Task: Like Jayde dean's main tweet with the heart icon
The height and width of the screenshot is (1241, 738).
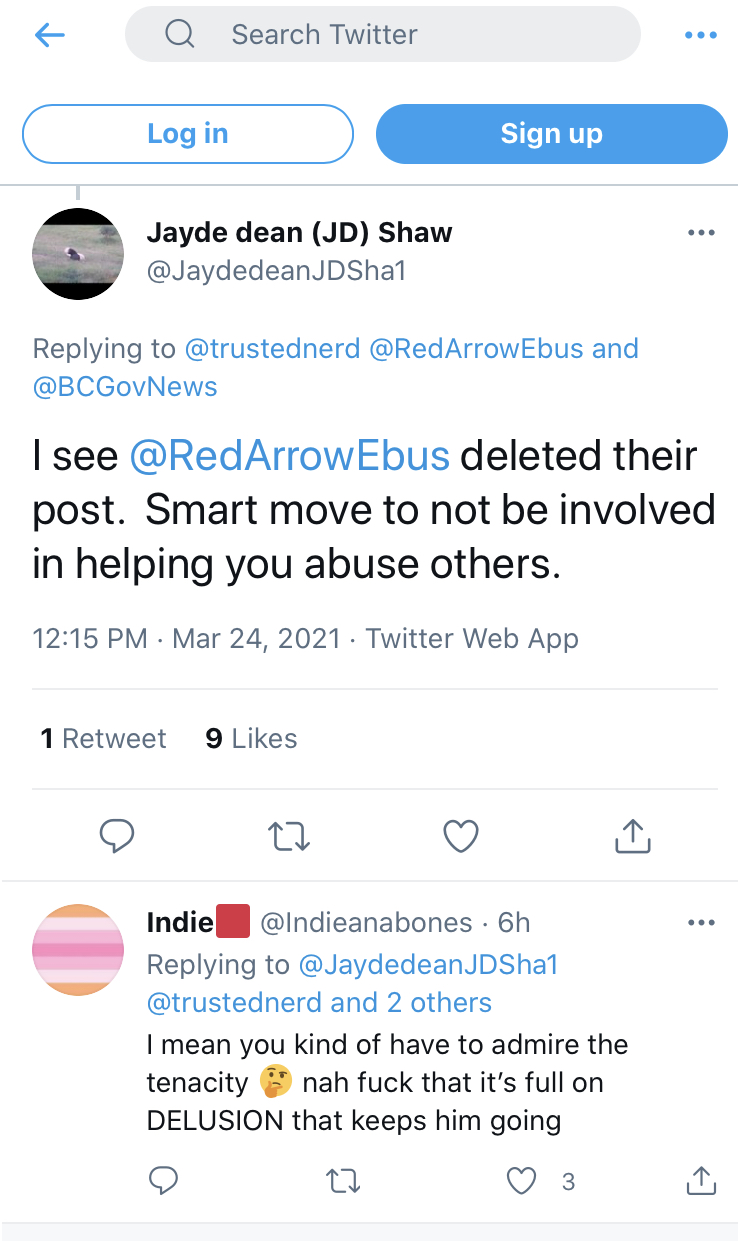Action: (x=461, y=835)
